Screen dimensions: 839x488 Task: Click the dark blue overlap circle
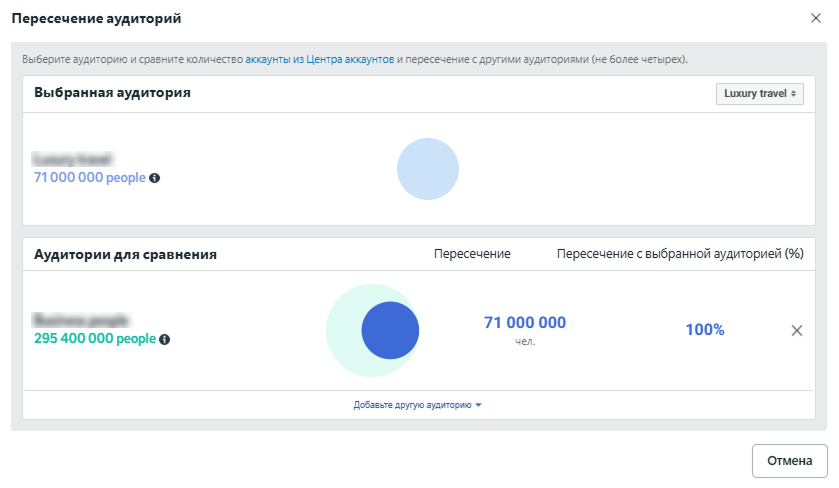point(390,330)
